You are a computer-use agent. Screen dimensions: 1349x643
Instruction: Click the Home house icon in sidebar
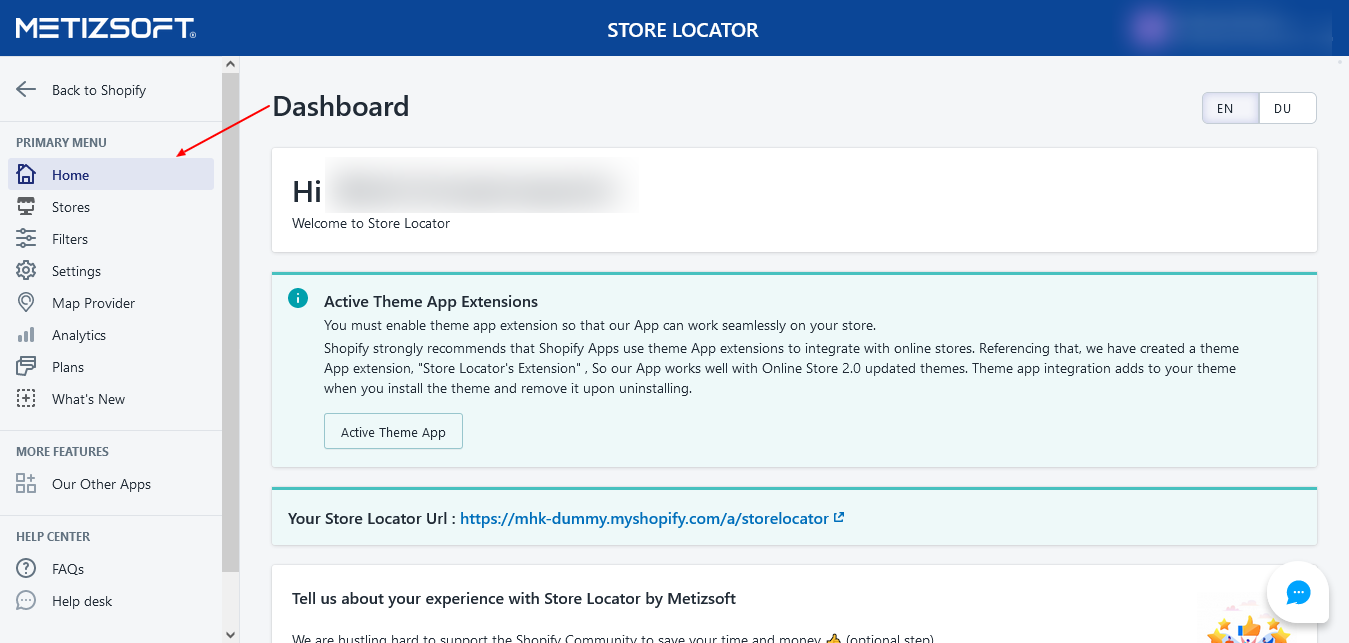tap(26, 175)
